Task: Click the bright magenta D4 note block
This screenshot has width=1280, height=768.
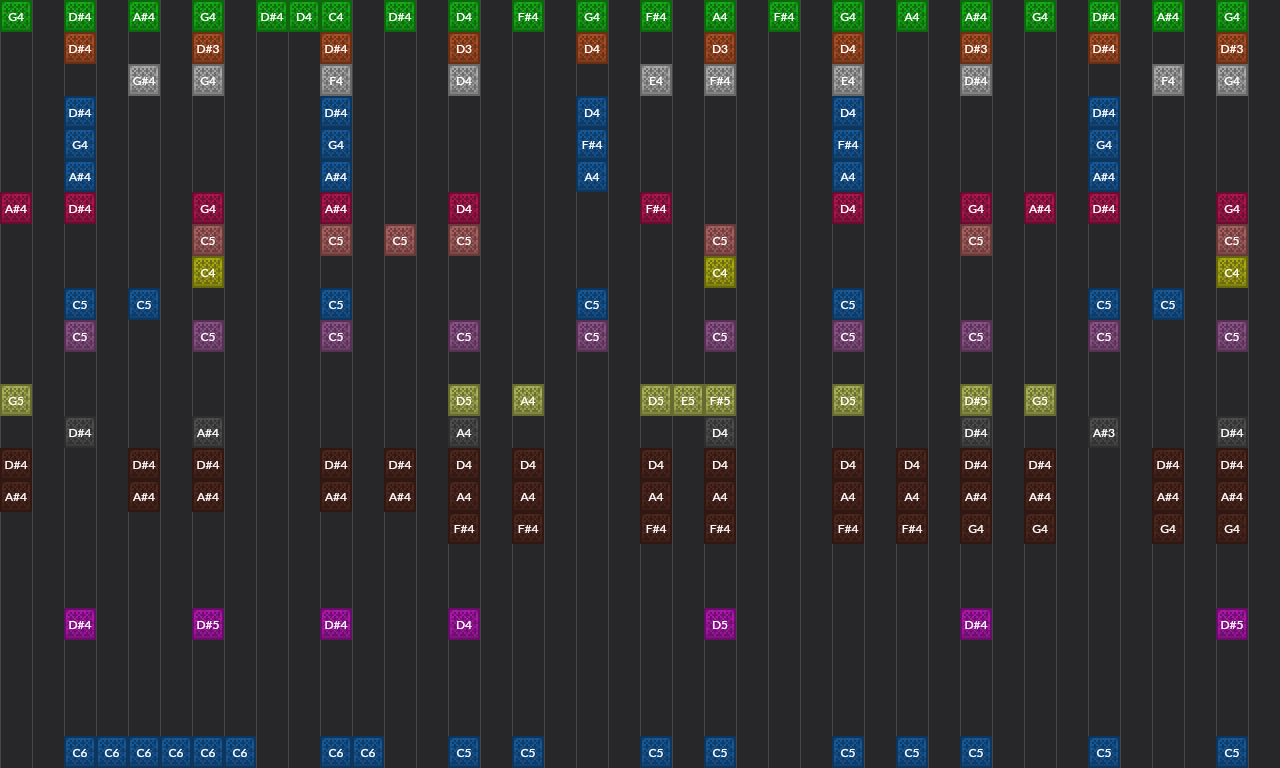Action: click(x=464, y=624)
